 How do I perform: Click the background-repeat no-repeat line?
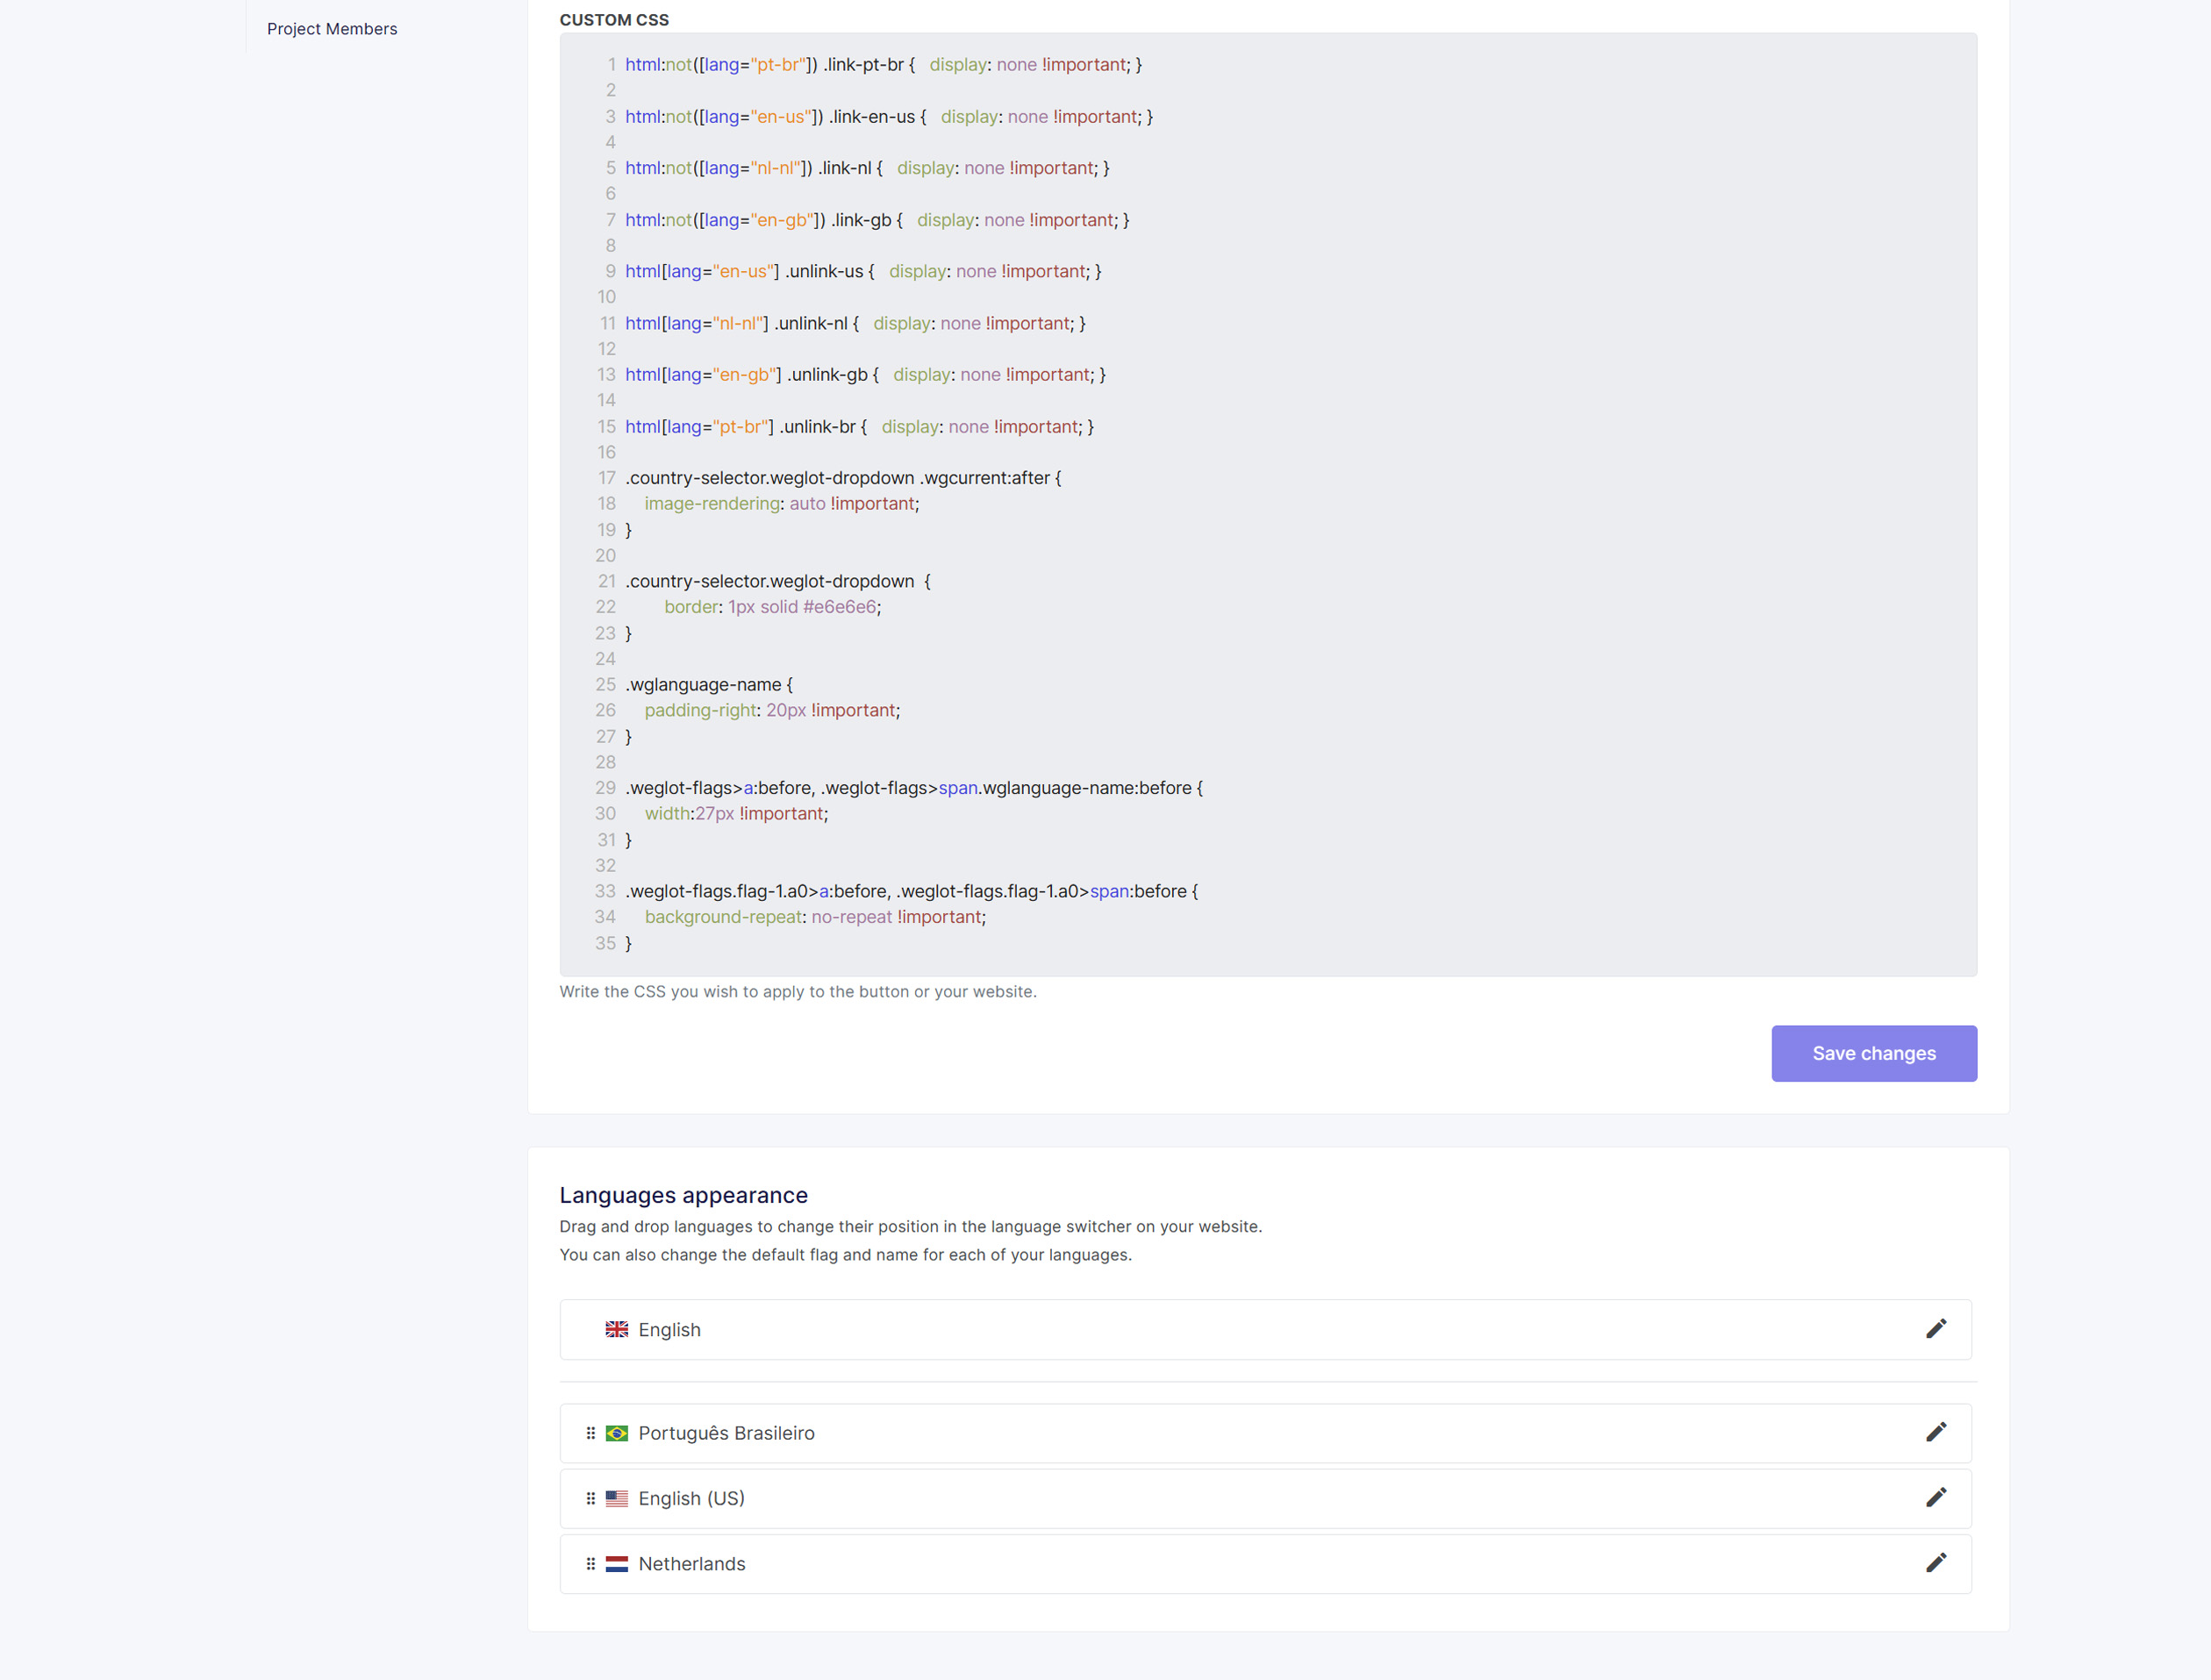coord(814,917)
